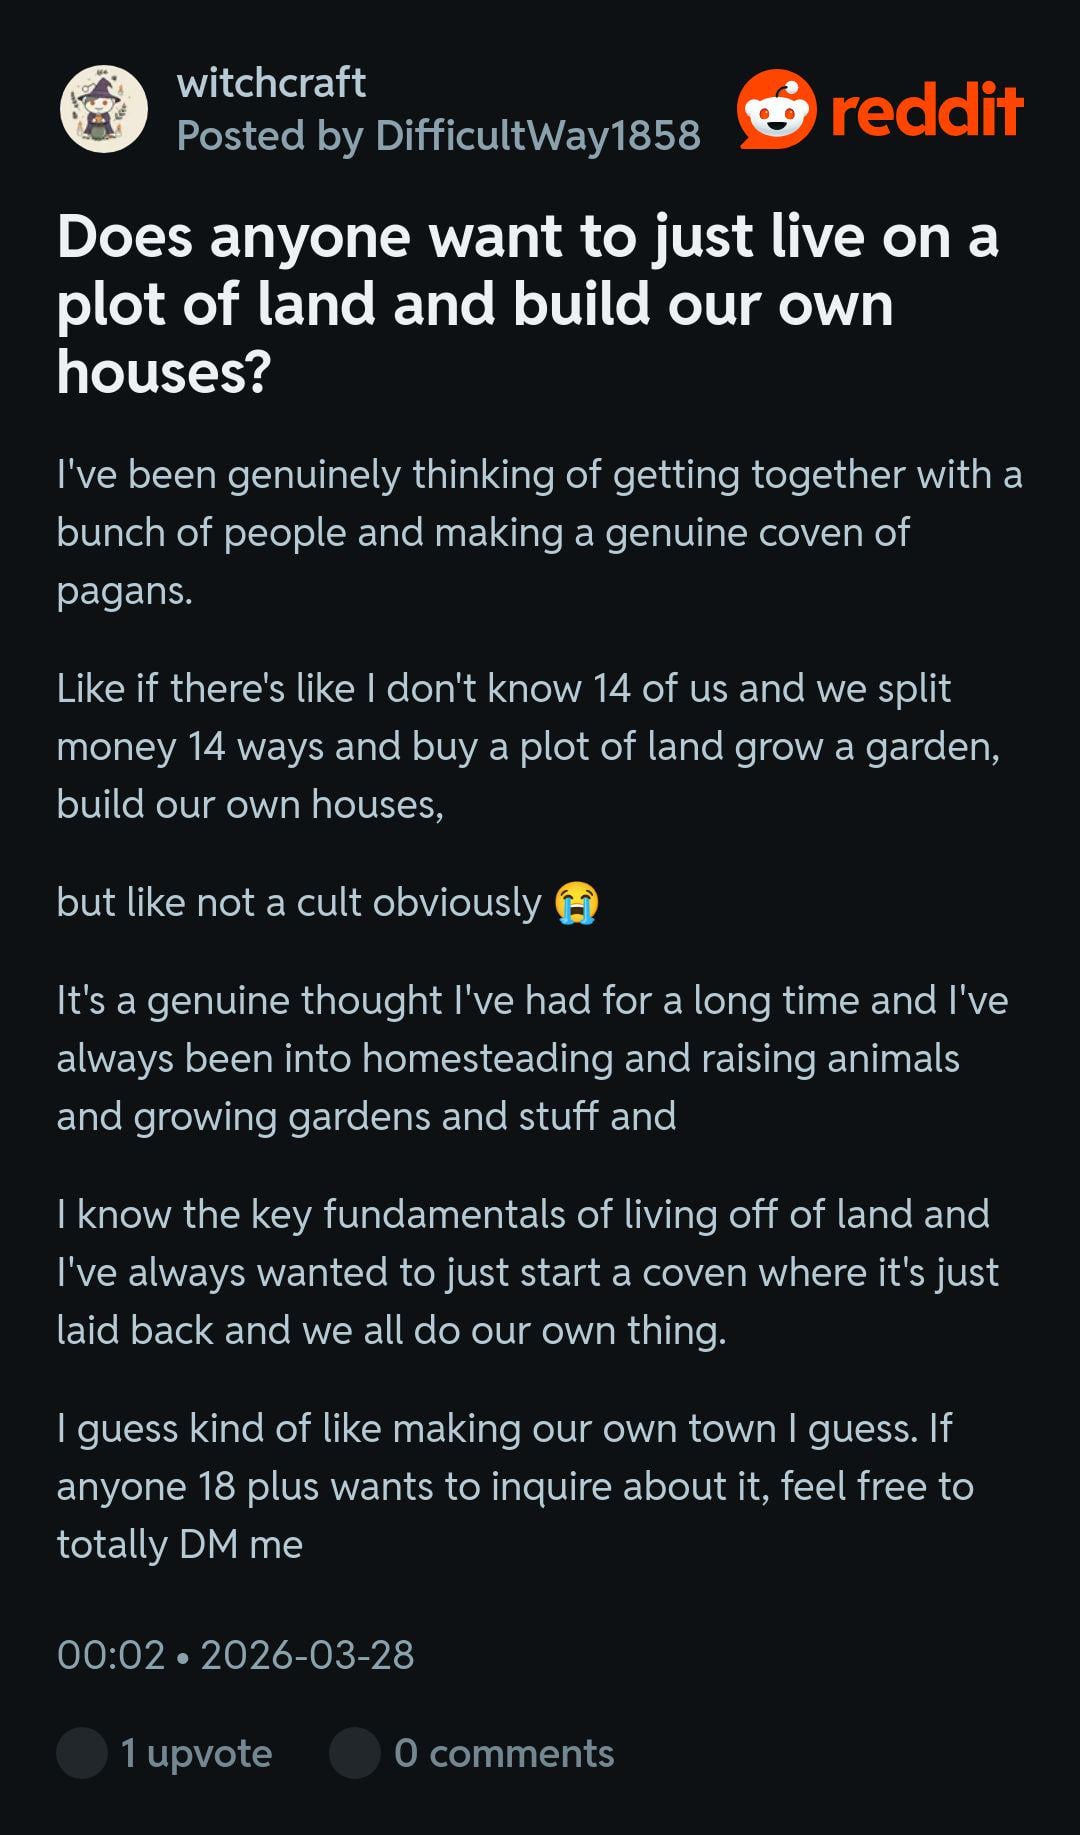Click the crying emoji in the post
The height and width of the screenshot is (1835, 1080).
pyautogui.click(x=577, y=903)
